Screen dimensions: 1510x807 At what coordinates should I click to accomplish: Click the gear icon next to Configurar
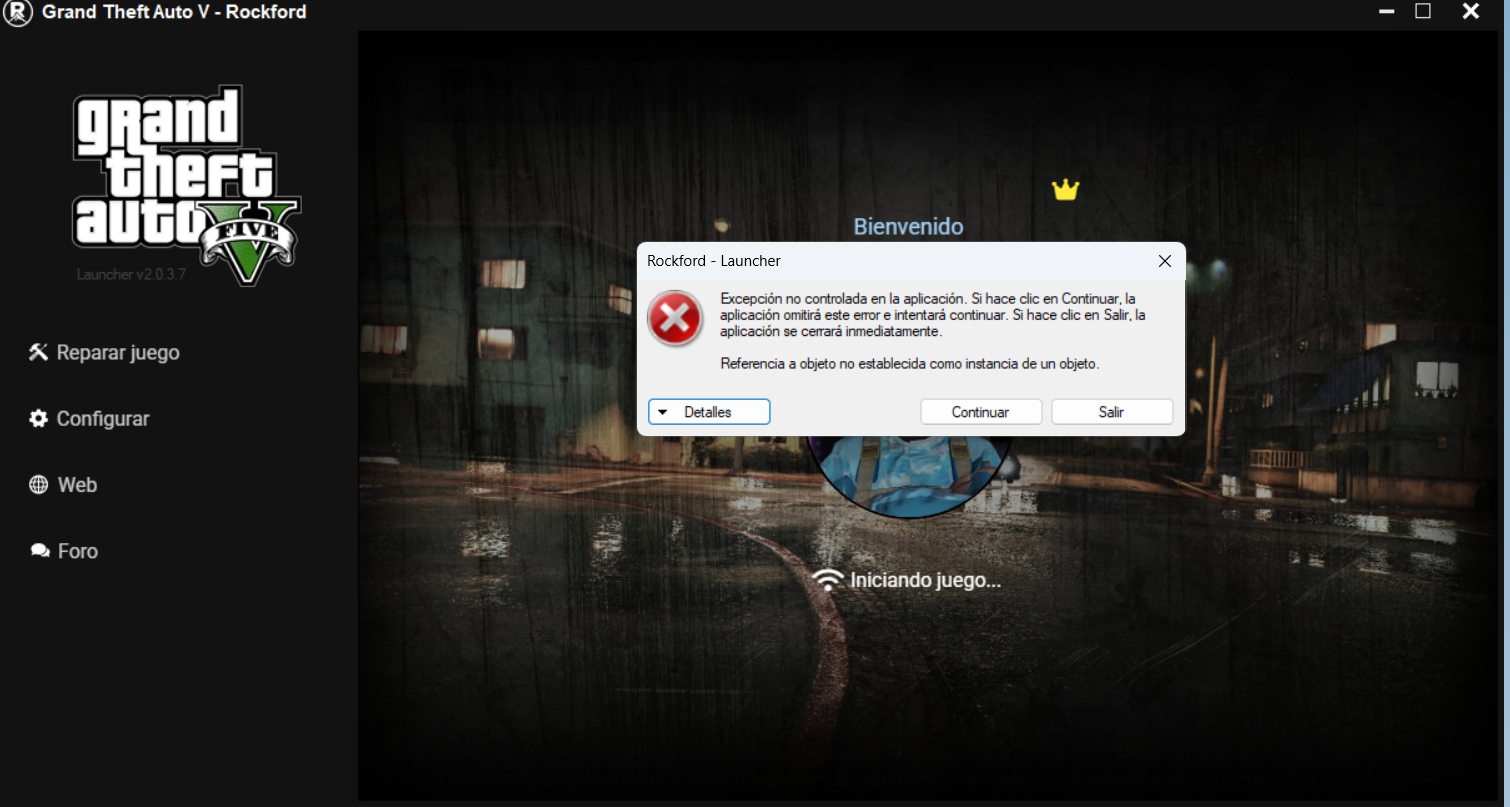(x=39, y=419)
